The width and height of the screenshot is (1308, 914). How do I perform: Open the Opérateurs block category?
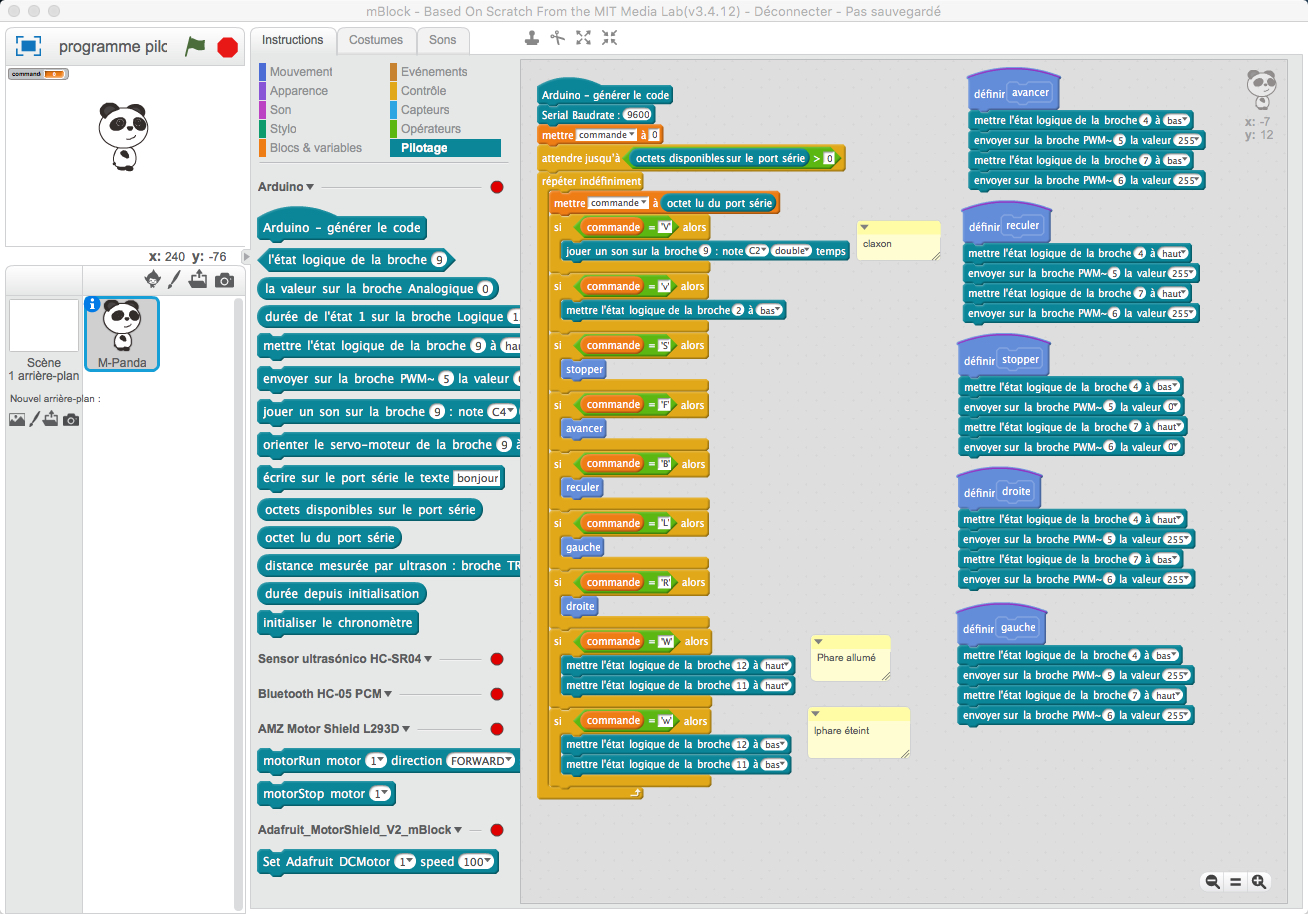(431, 129)
